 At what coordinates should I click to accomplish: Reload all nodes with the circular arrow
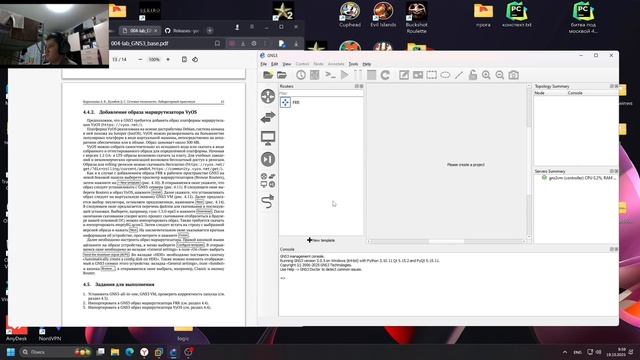pos(385,75)
